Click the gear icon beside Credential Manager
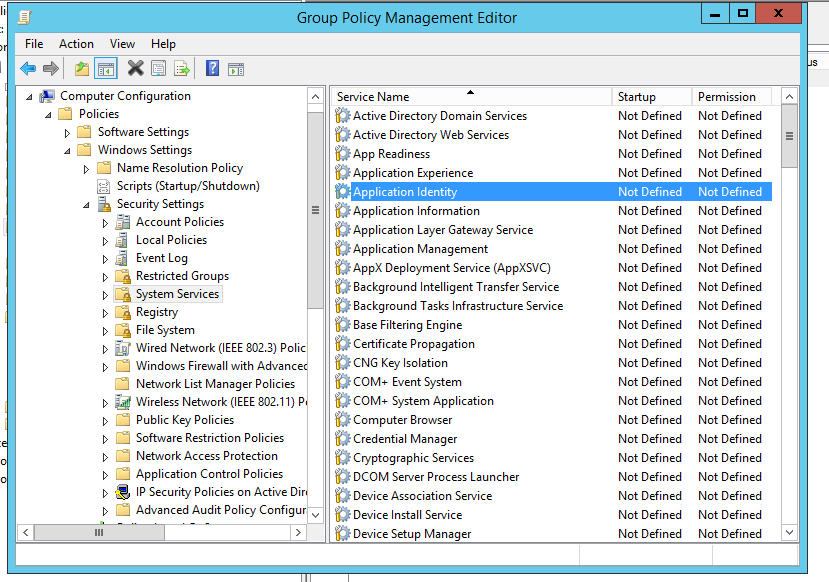Screen dimensions: 829x582 pos(343,439)
